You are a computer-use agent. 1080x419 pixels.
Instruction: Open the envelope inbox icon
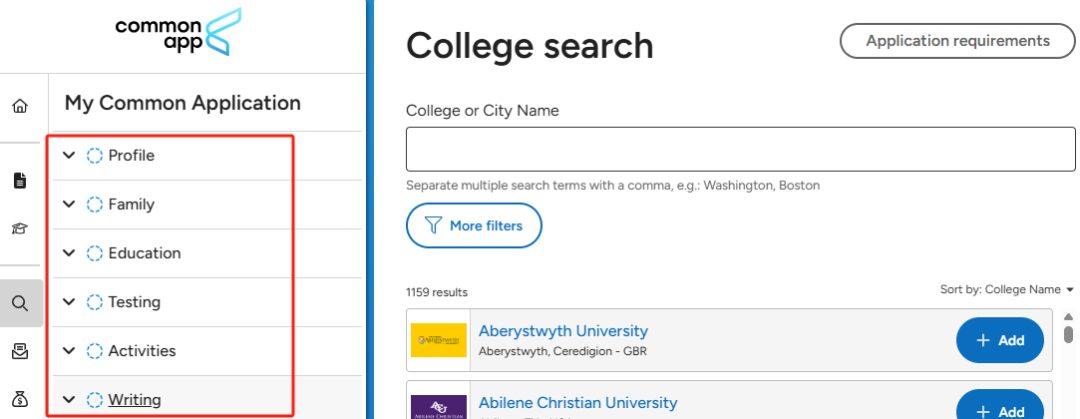pos(20,351)
